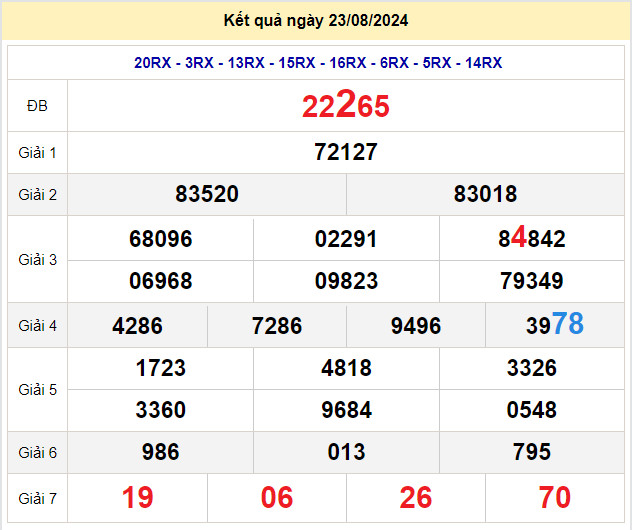The image size is (632, 530).
Task: Select the Giải 7 number 26
Action: [x=416, y=497]
